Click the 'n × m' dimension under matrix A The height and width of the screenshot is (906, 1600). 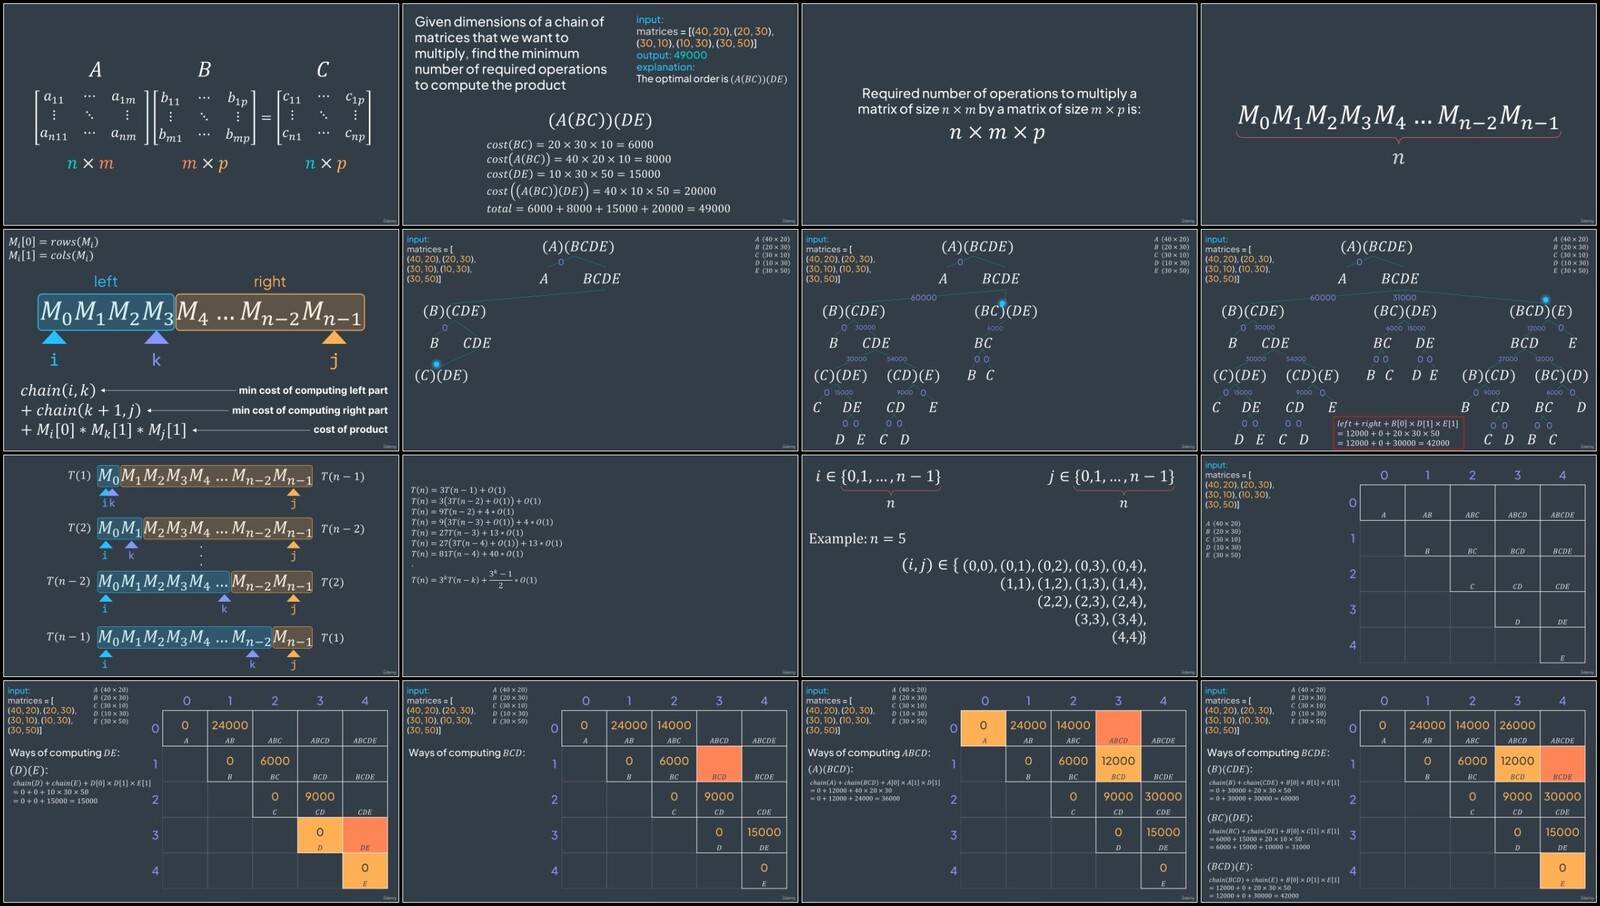tap(90, 164)
